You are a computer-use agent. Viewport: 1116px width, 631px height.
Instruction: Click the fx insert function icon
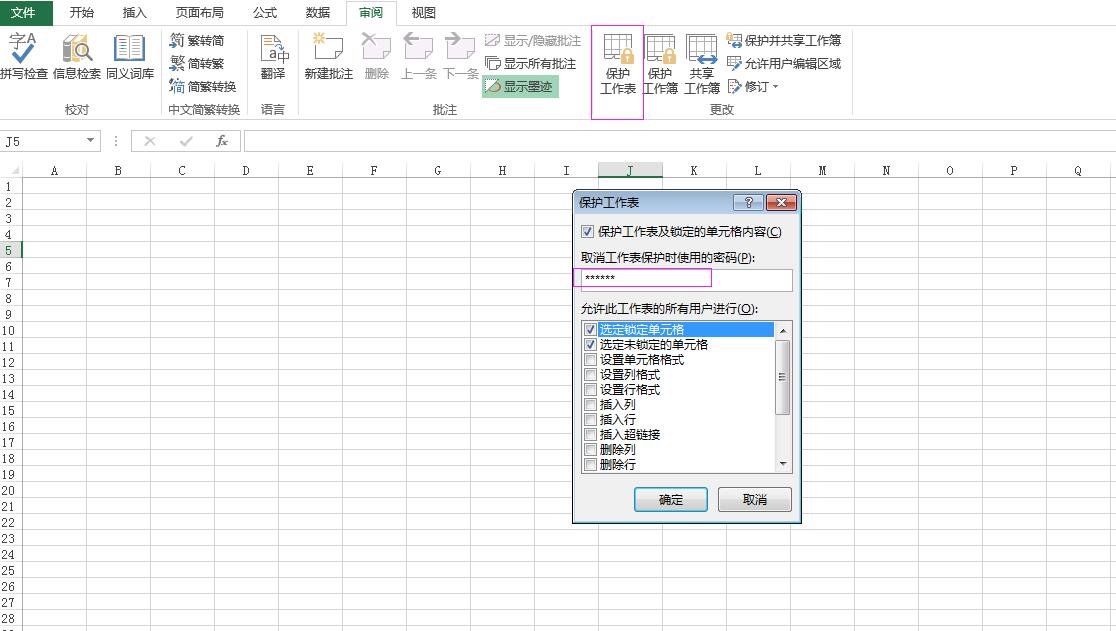pos(222,141)
